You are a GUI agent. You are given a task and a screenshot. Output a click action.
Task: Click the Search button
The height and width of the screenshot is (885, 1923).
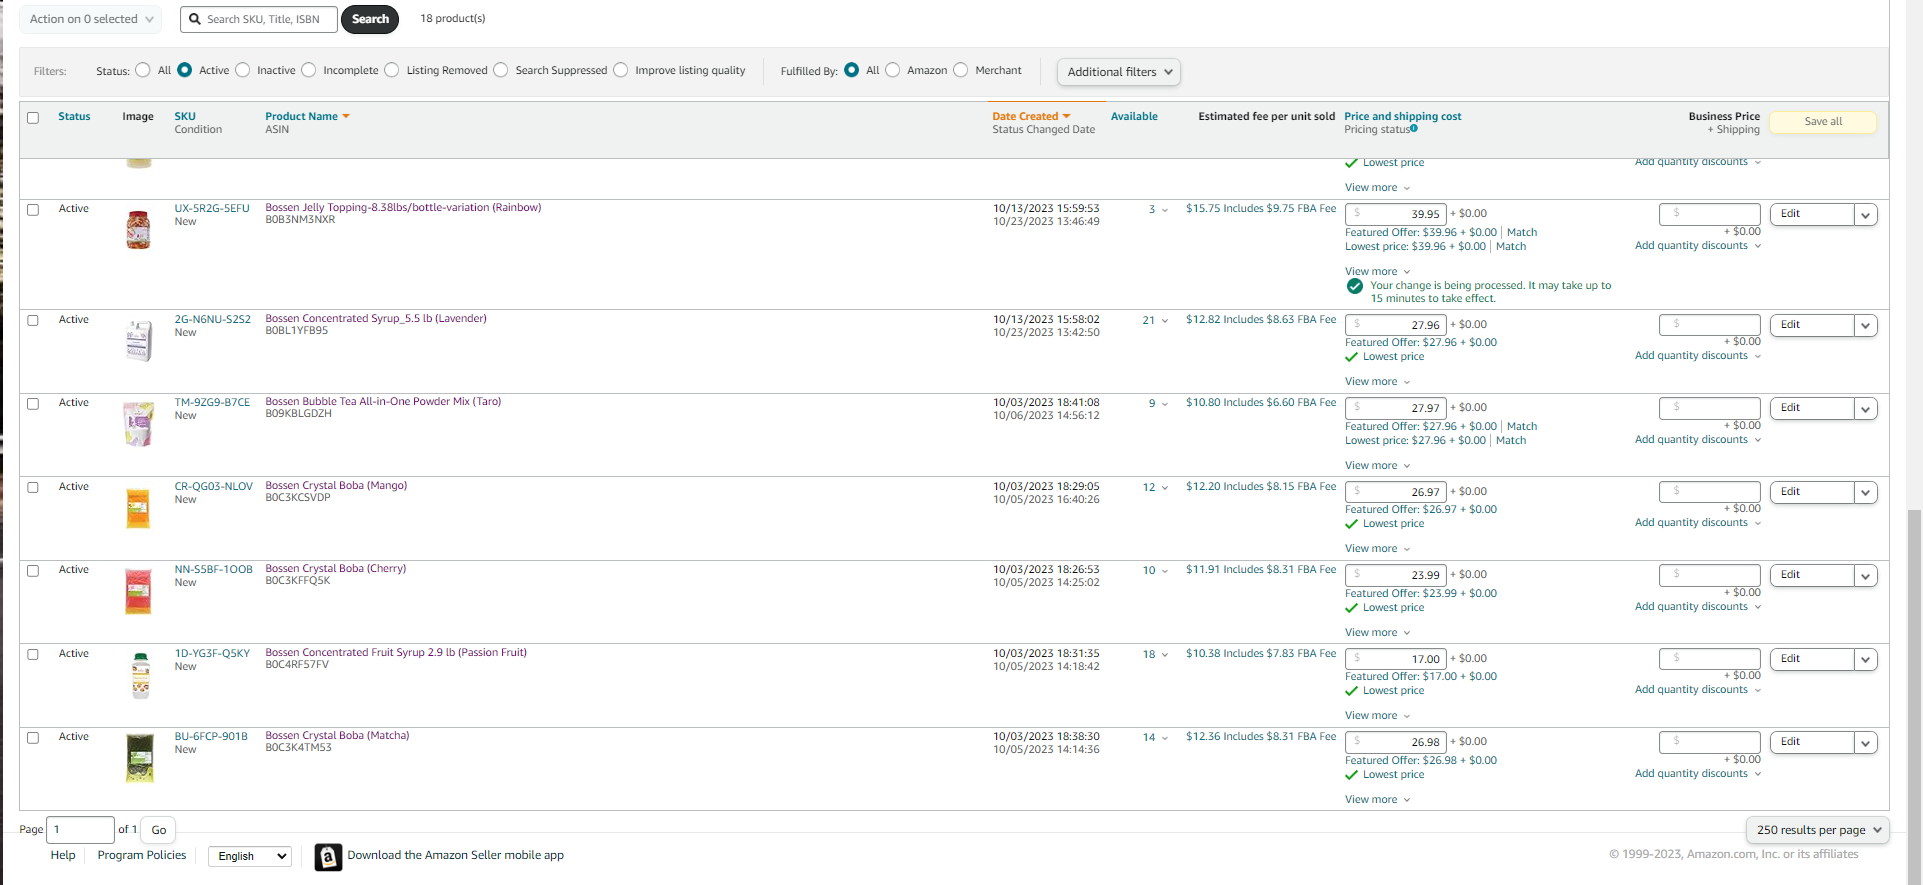[x=370, y=19]
